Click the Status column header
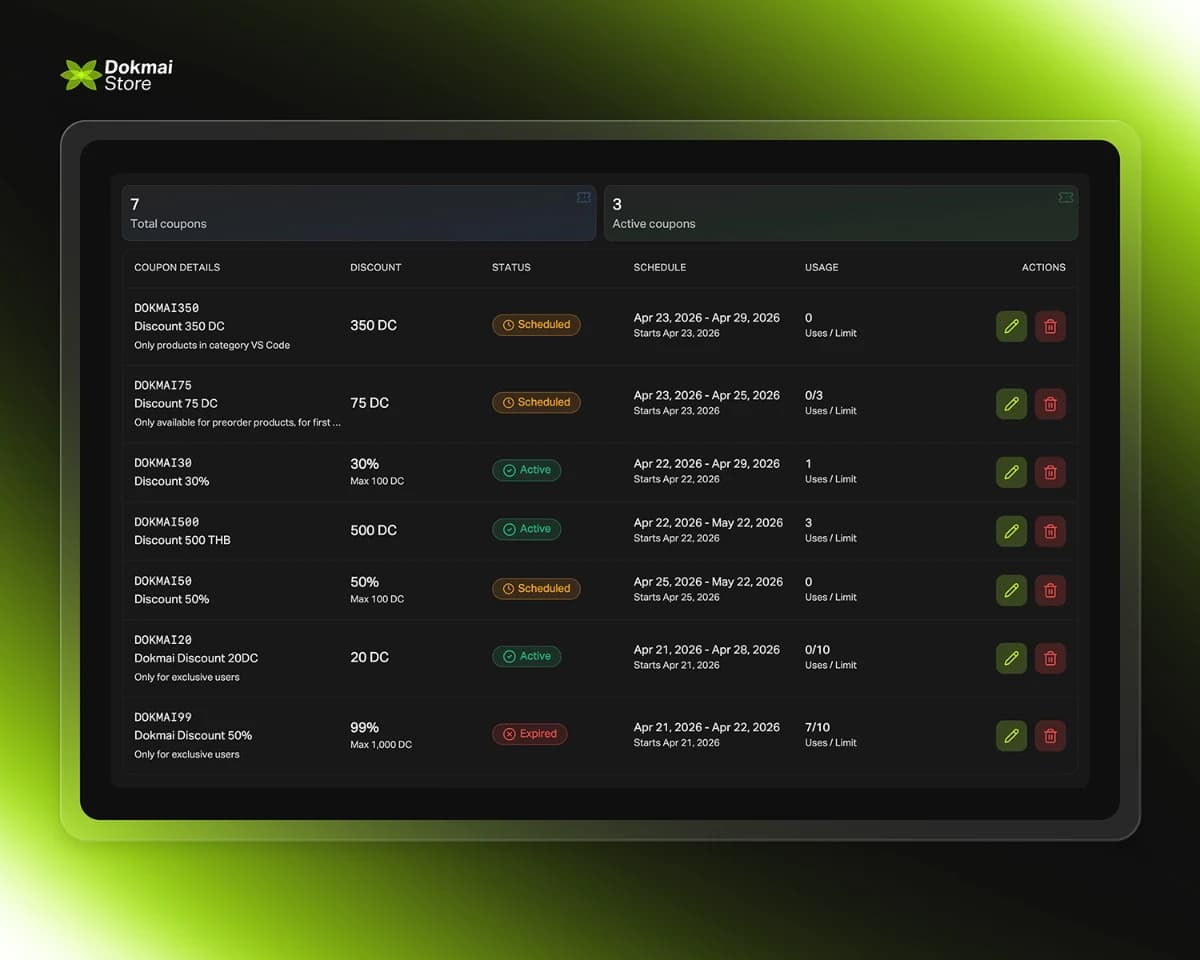The width and height of the screenshot is (1200, 960). click(511, 267)
